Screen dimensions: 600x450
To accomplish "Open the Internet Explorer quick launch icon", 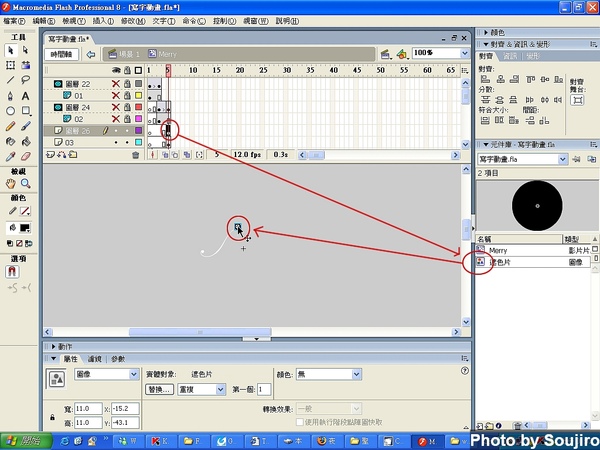I will (65, 441).
